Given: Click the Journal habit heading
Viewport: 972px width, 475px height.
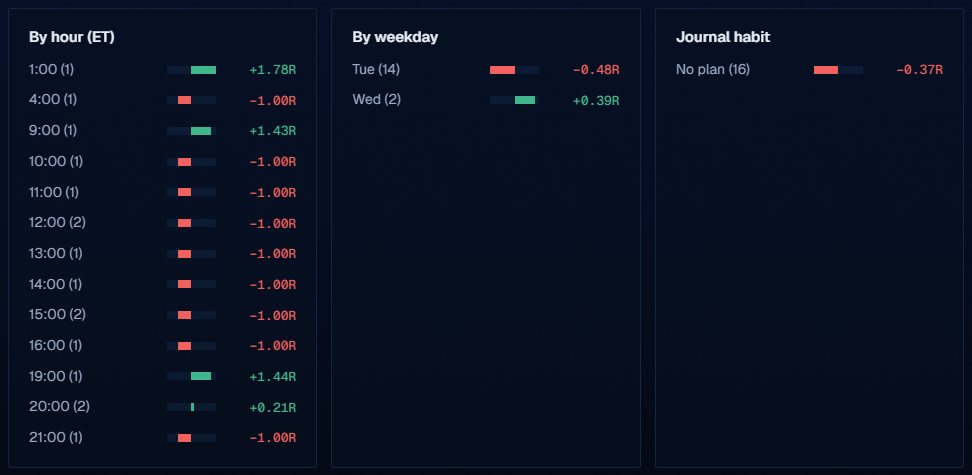Looking at the screenshot, I should pyautogui.click(x=723, y=37).
